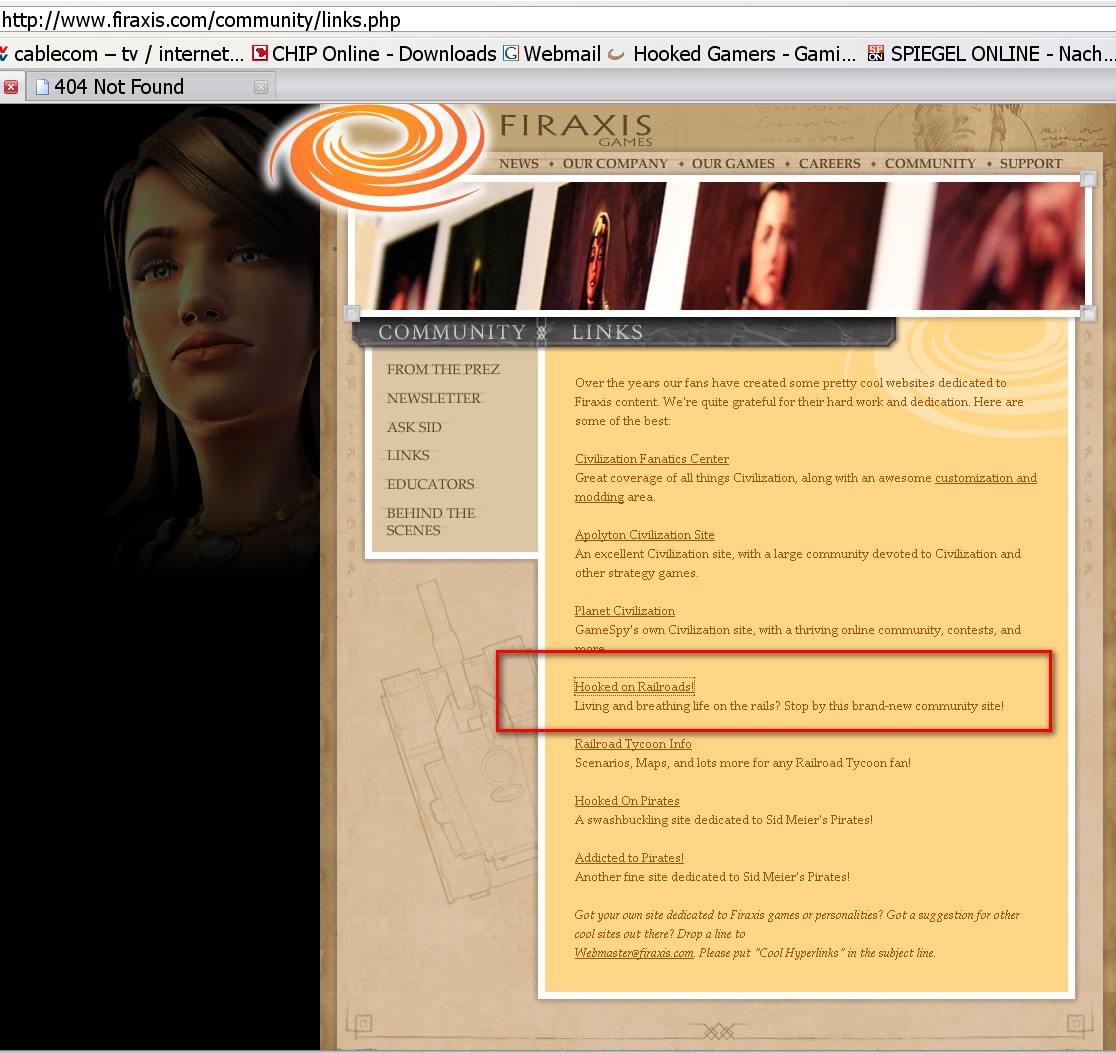Click the banner photo strip image
Screen dimensions: 1116x1053
719,246
